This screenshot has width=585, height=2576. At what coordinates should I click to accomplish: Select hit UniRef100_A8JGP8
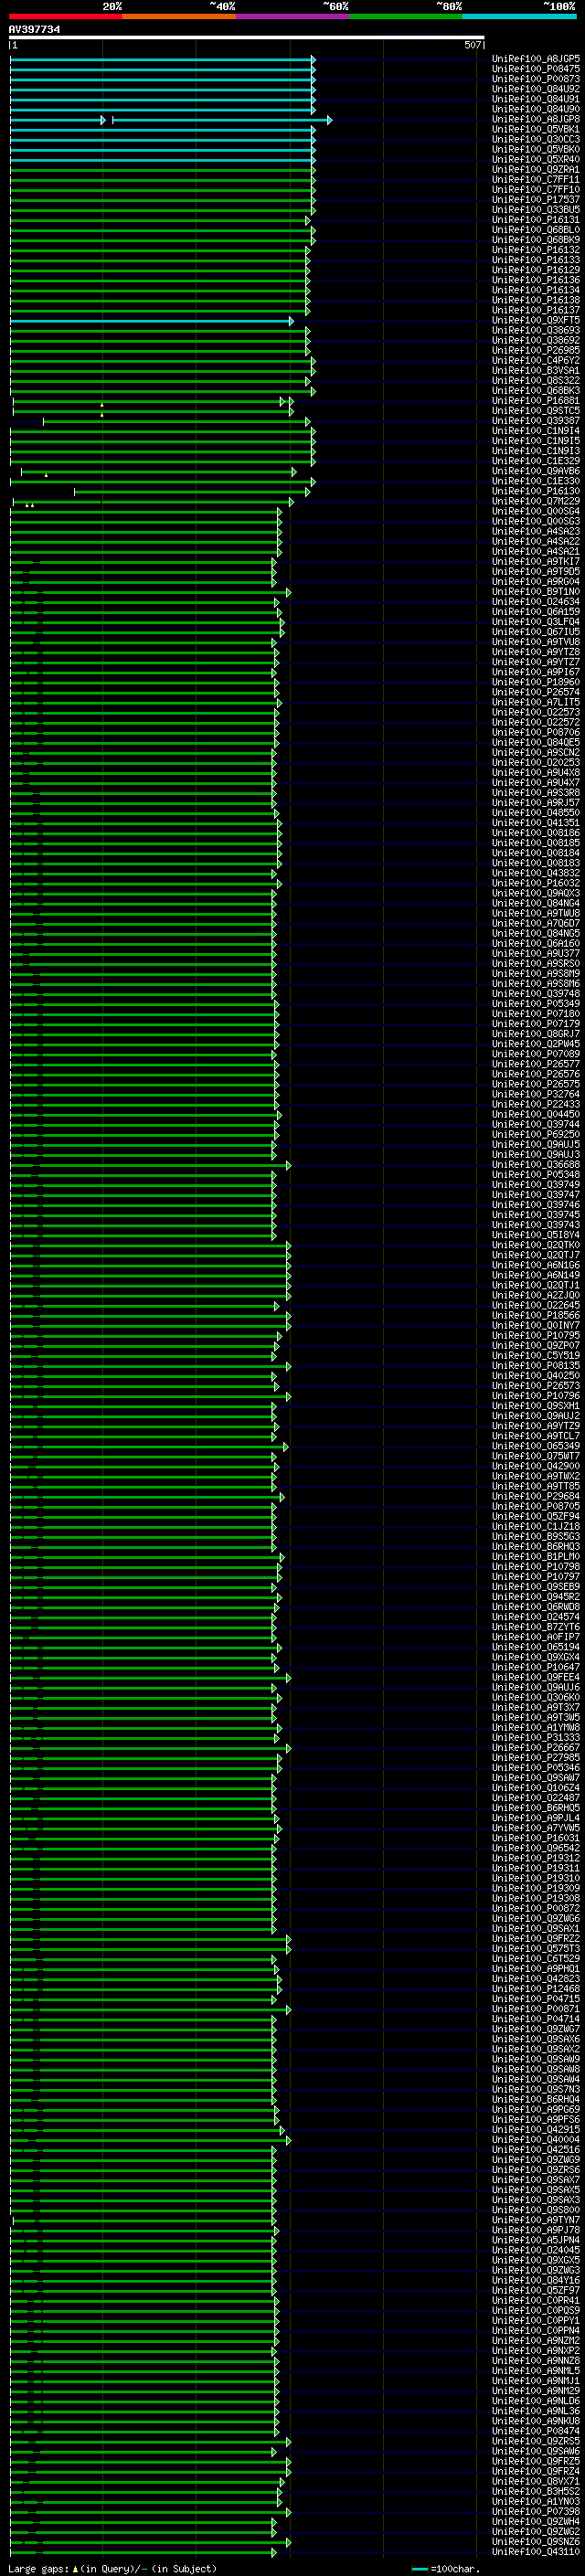tap(535, 119)
